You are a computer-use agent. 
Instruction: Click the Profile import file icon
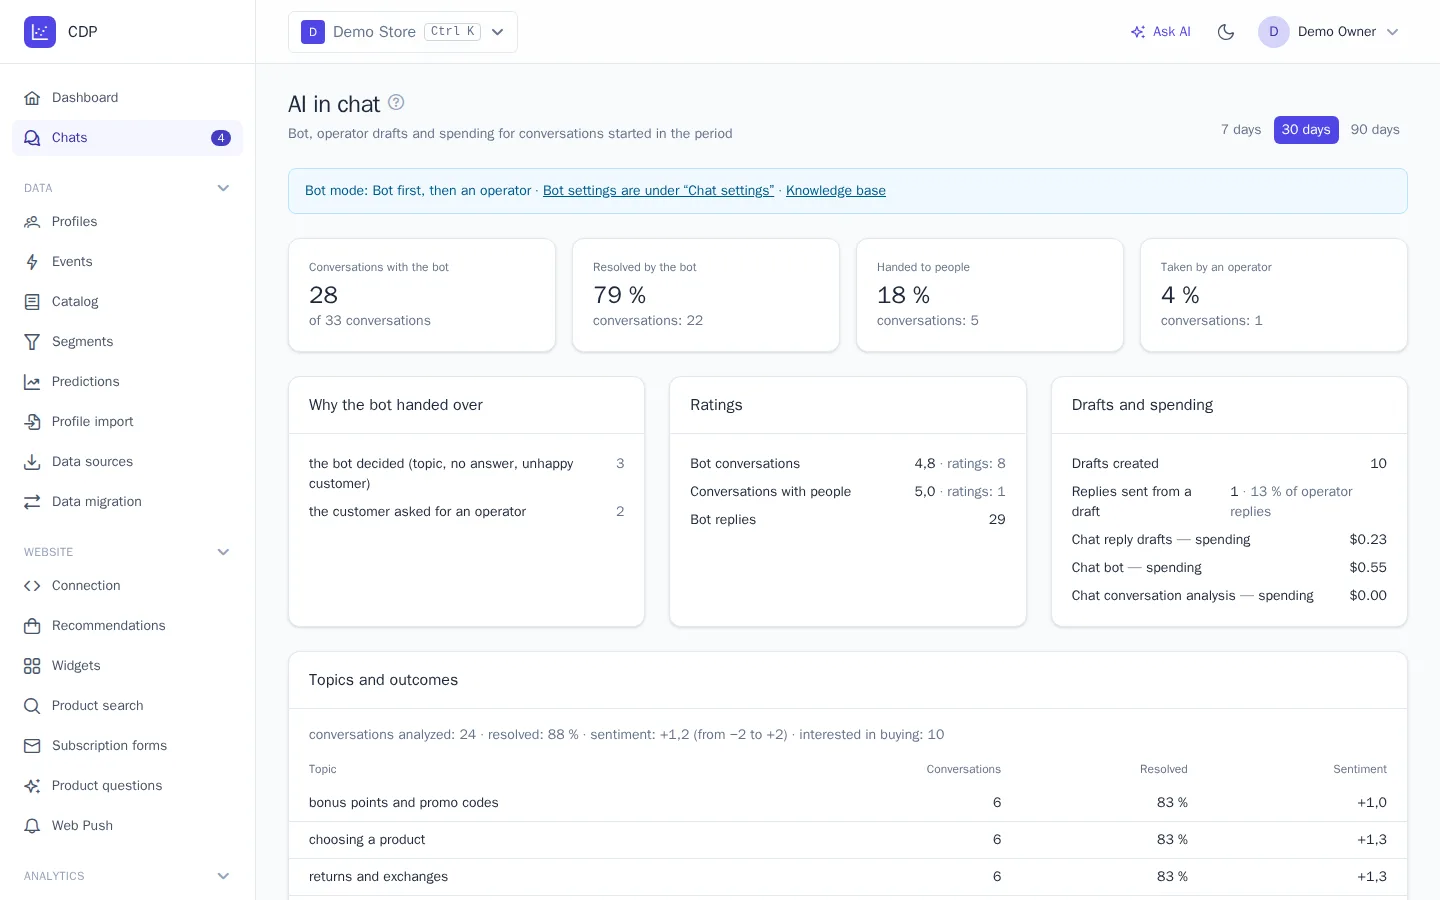[x=32, y=422]
